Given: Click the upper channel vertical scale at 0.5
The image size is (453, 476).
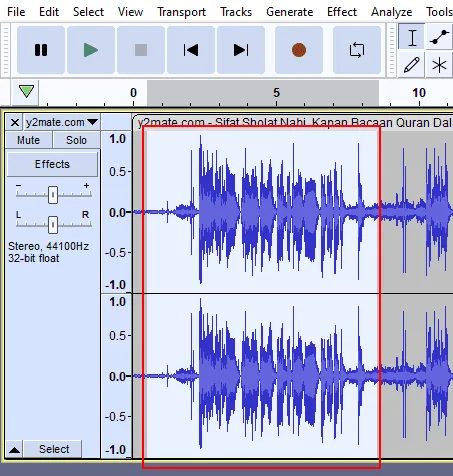Looking at the screenshot, I should (117, 172).
